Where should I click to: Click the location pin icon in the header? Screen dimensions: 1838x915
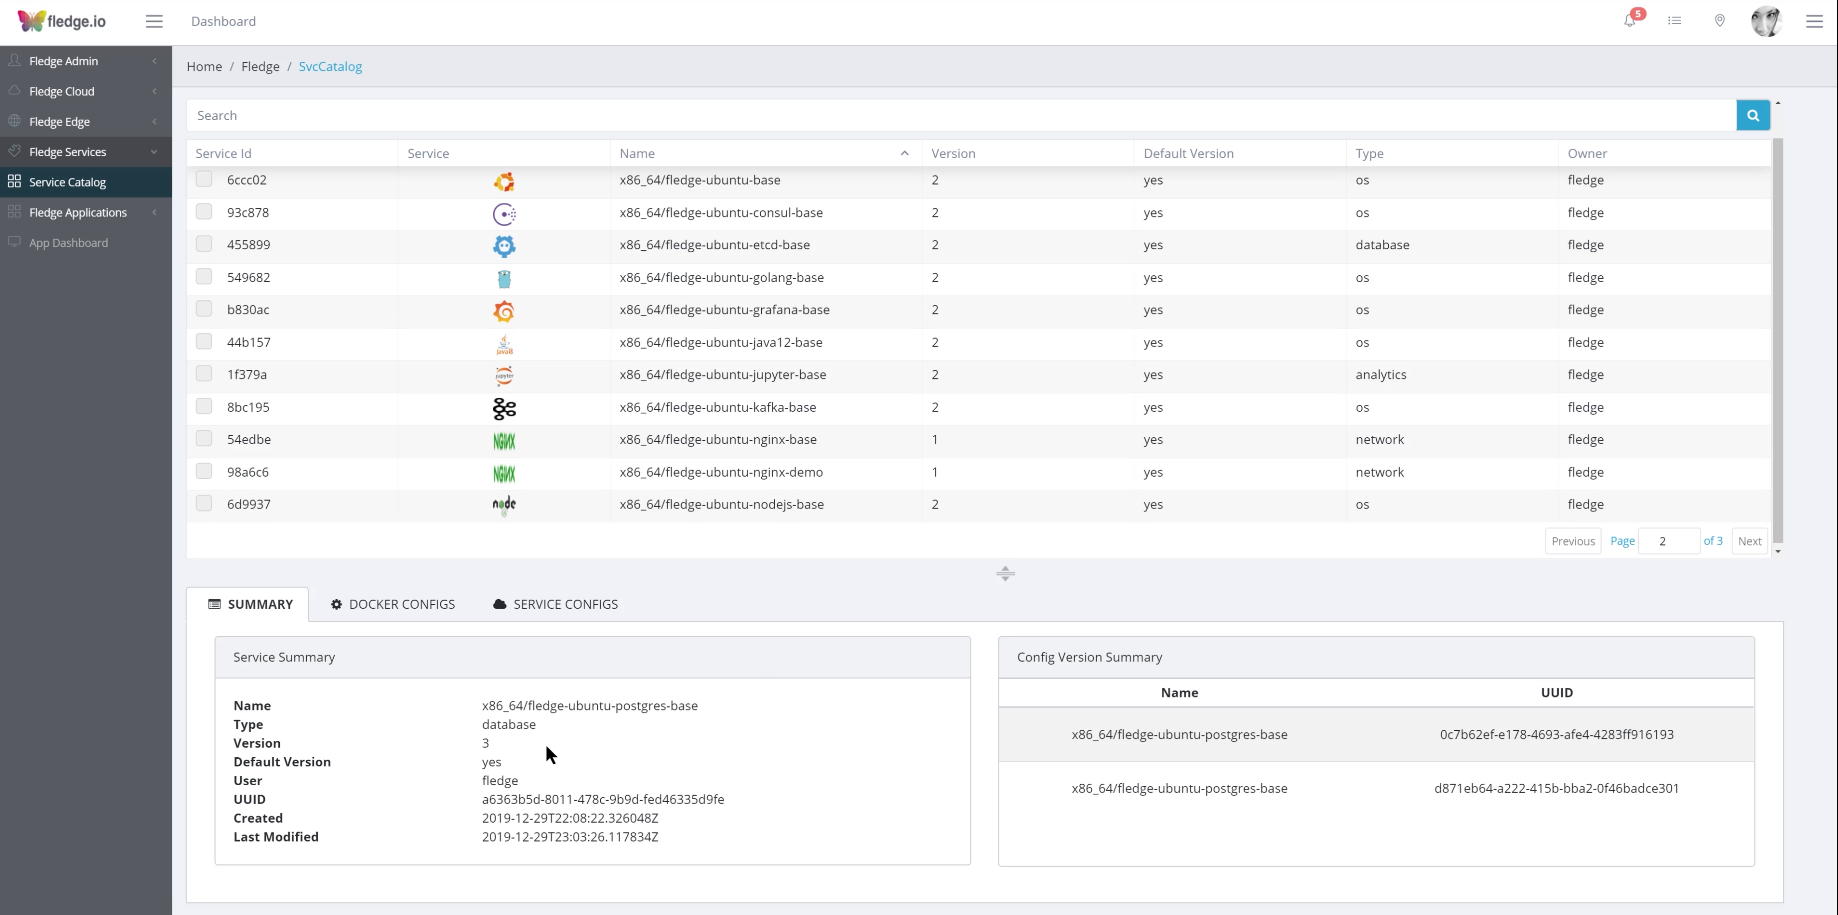tap(1720, 21)
